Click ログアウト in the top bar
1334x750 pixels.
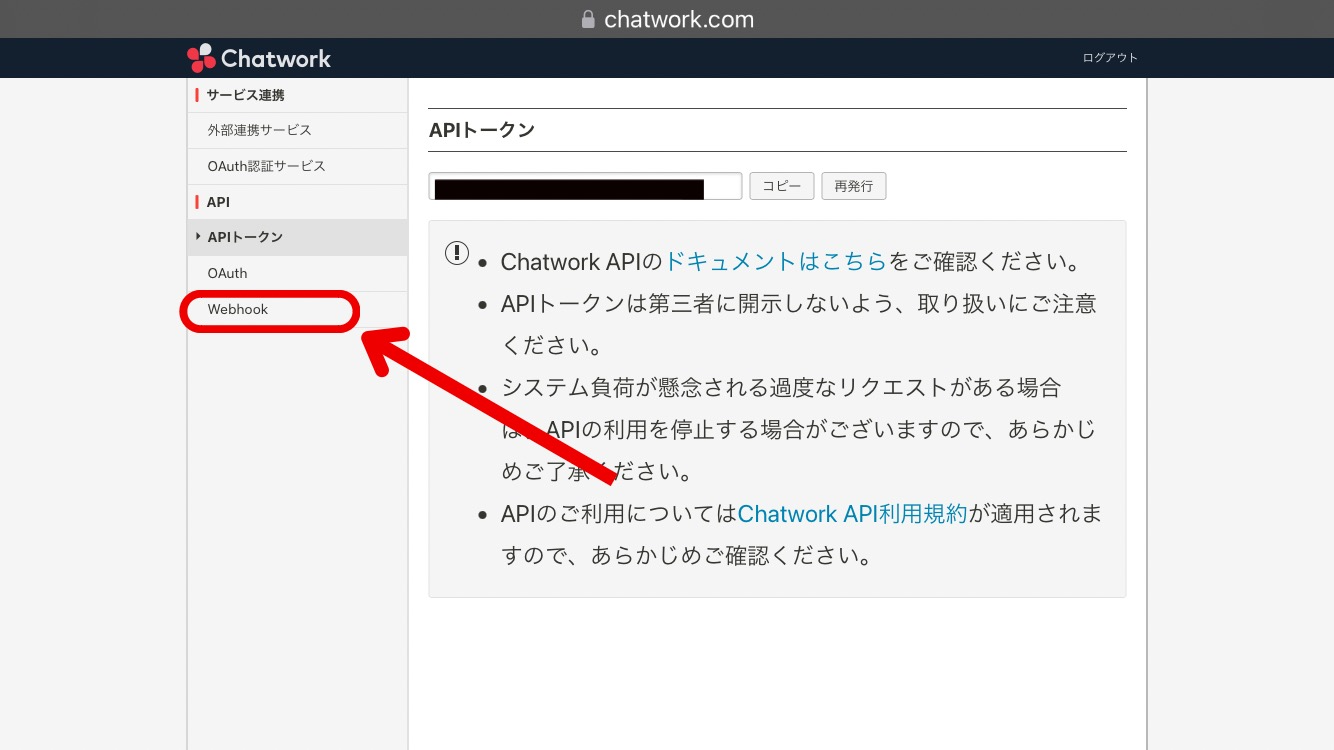(x=1110, y=57)
